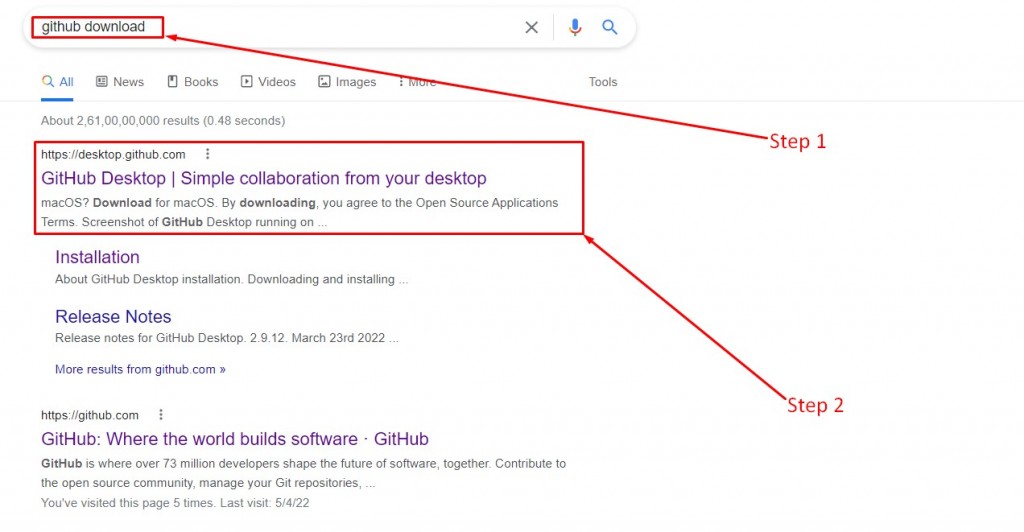The width and height of the screenshot is (1024, 532).
Task: Click the Release notes for GitHub Desktop snippet
Action: point(227,338)
